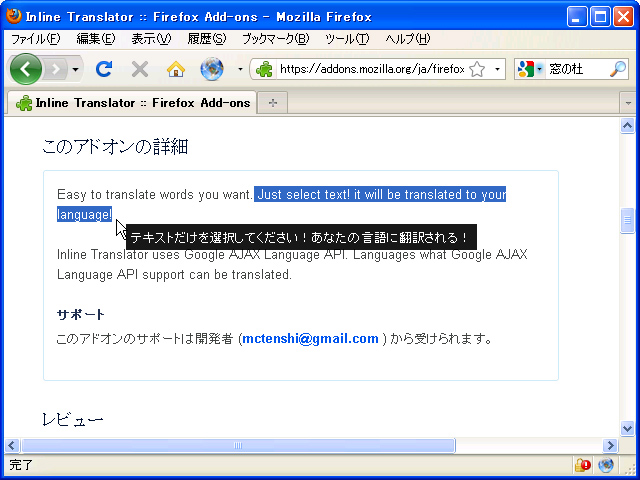The height and width of the screenshot is (480, 640).
Task: Click the サポート heading
Action: pos(81,314)
